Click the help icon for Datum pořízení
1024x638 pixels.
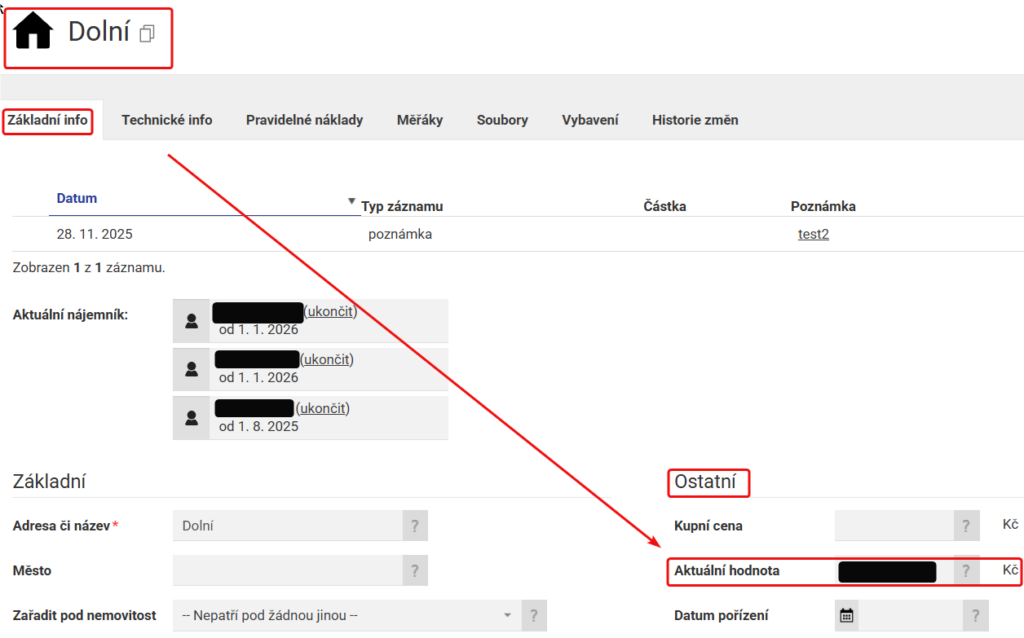point(976,616)
